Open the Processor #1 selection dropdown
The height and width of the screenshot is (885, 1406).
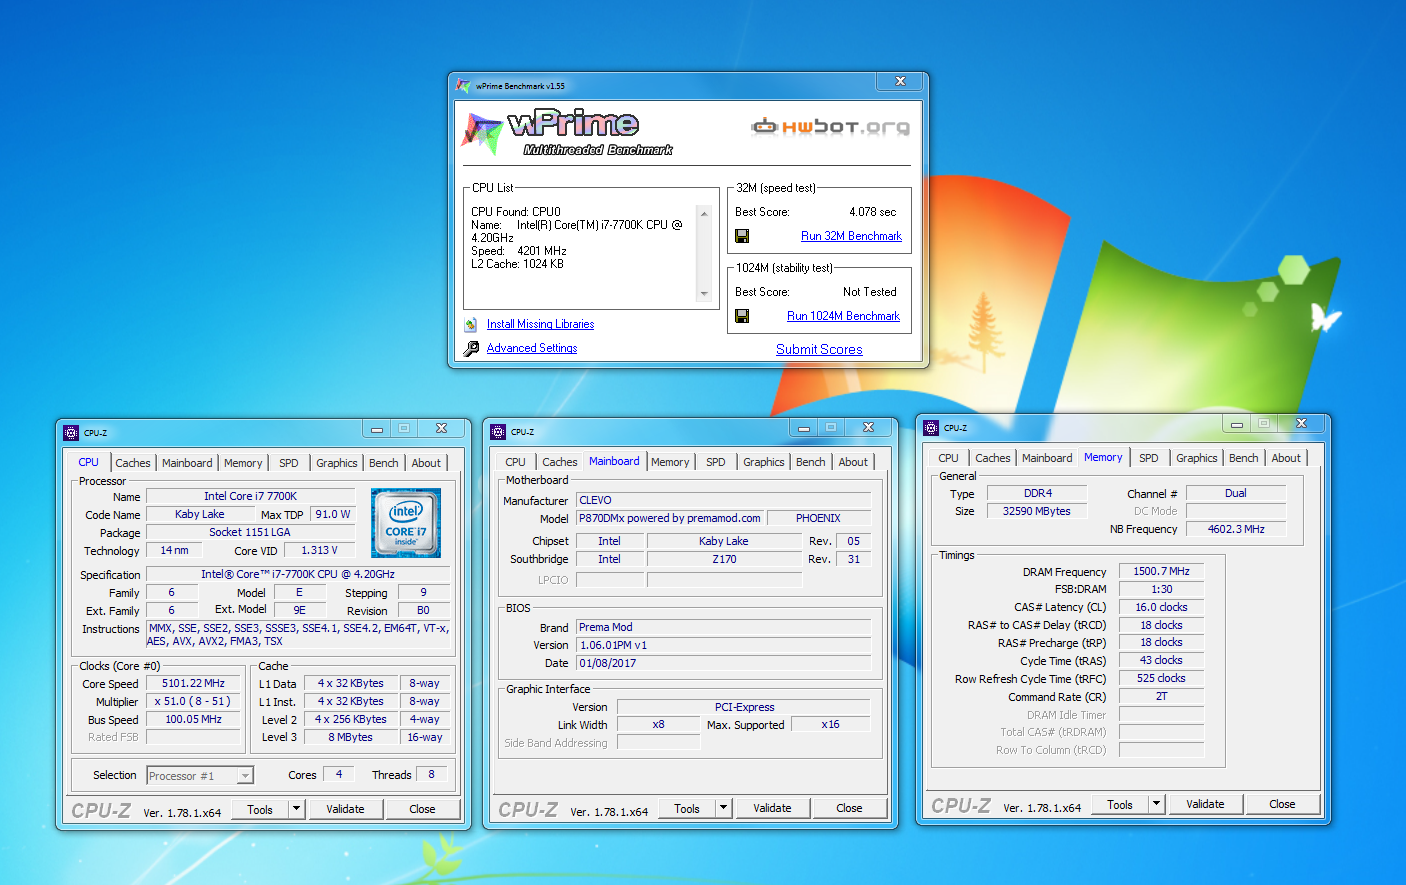pyautogui.click(x=245, y=776)
